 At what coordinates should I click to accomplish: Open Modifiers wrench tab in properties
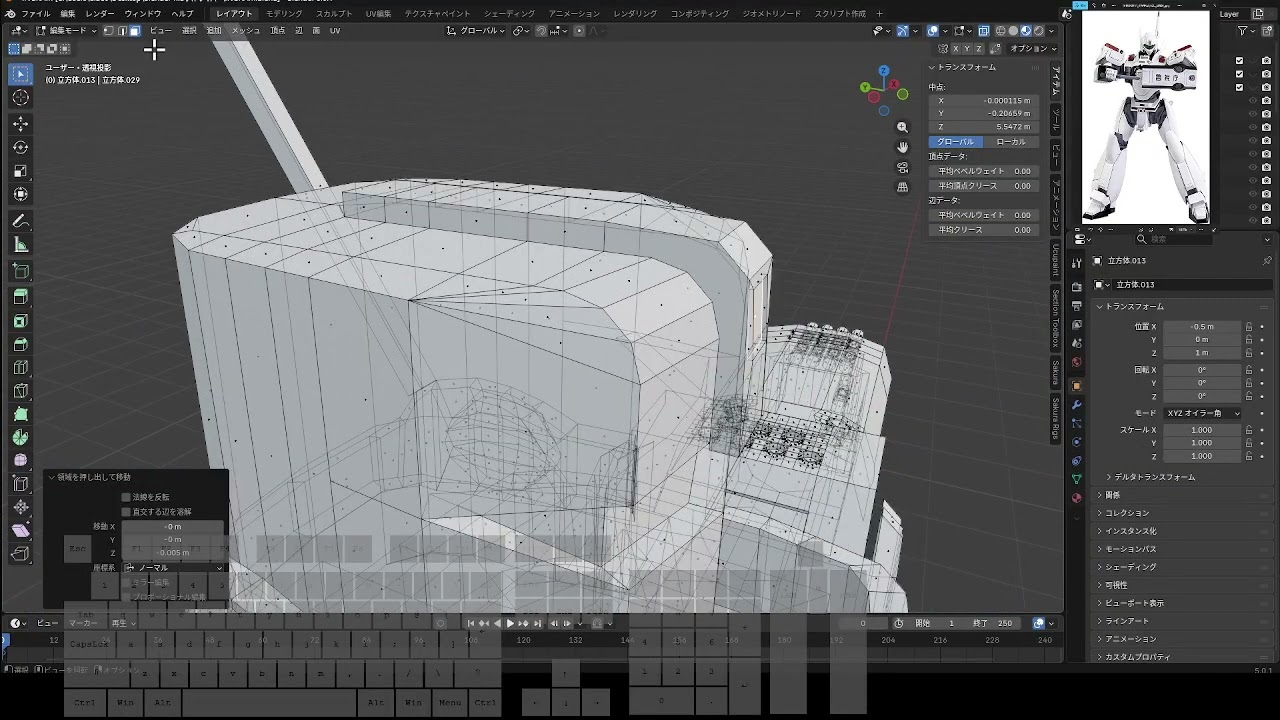pos(1076,404)
